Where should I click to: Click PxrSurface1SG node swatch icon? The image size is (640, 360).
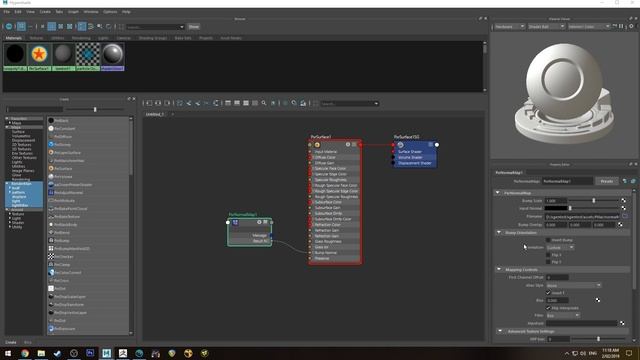click(x=400, y=144)
